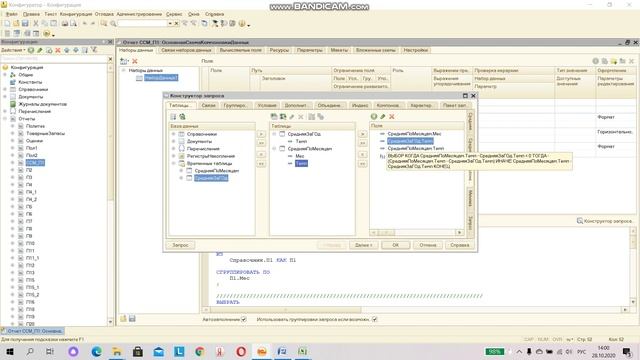Click the Далее button in query constructor
Image resolution: width=640 pixels, height=360 pixels.
point(363,245)
